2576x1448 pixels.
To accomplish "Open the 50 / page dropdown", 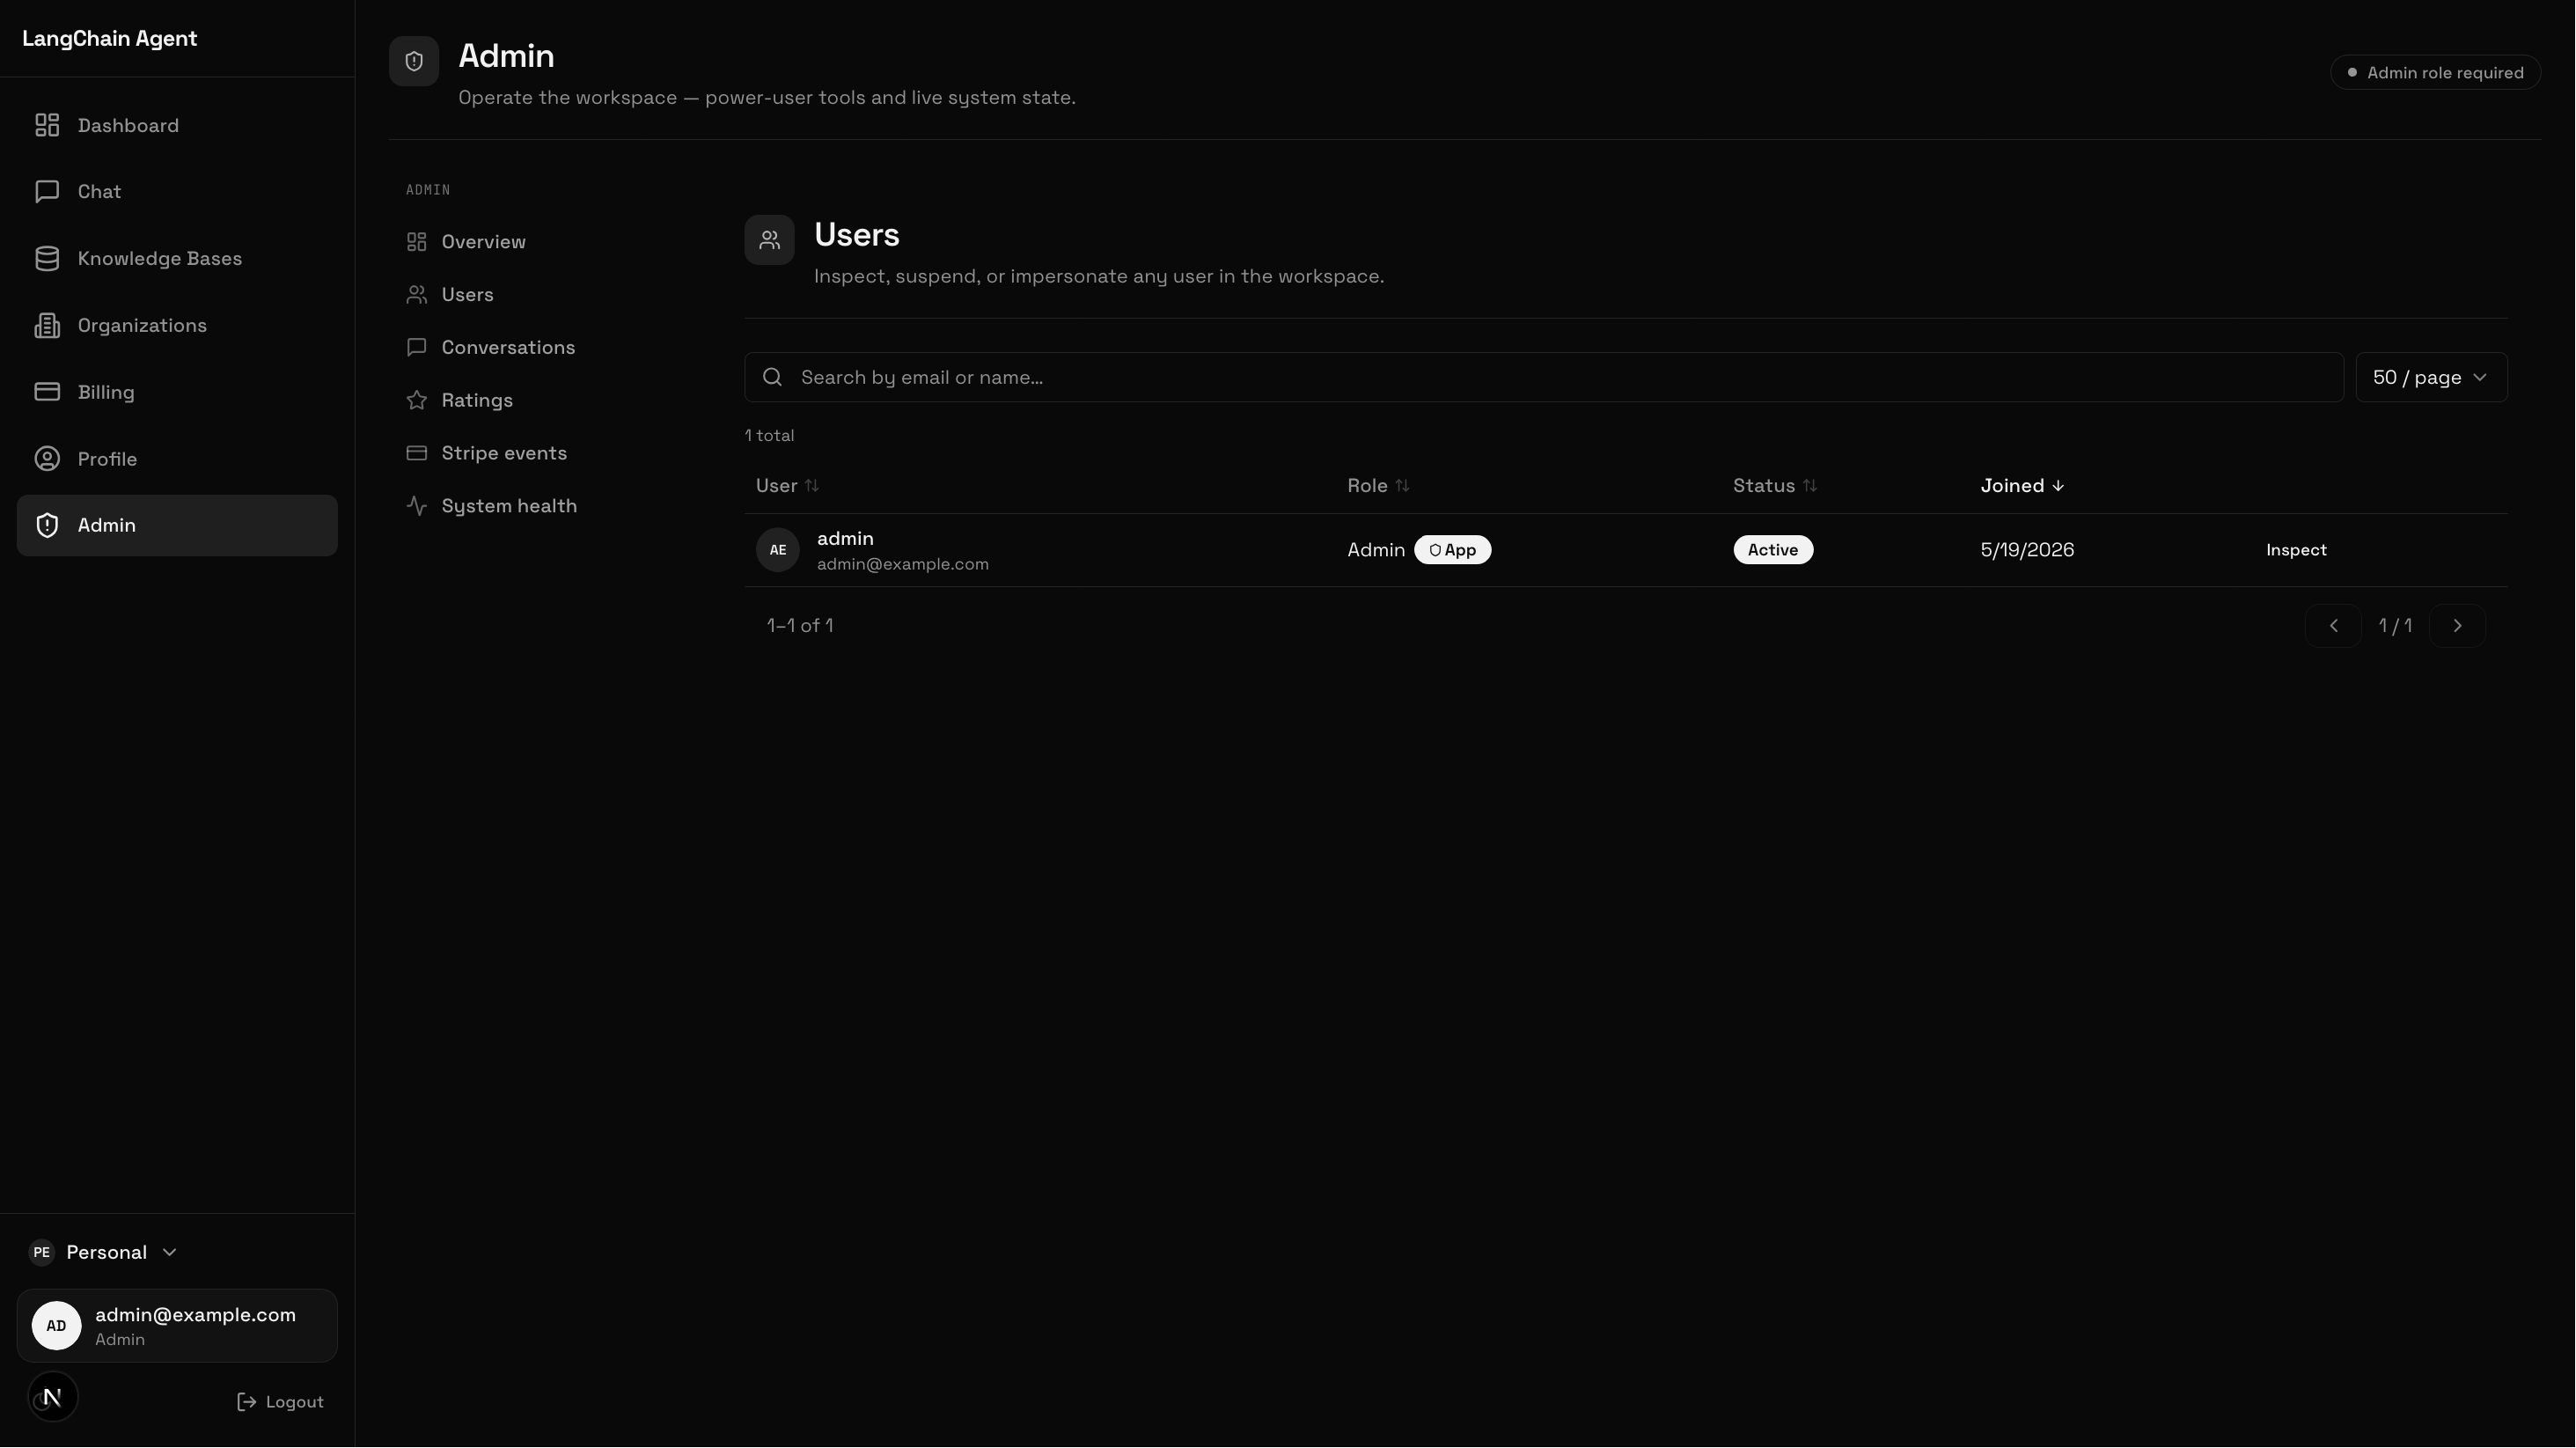I will pyautogui.click(x=2431, y=377).
